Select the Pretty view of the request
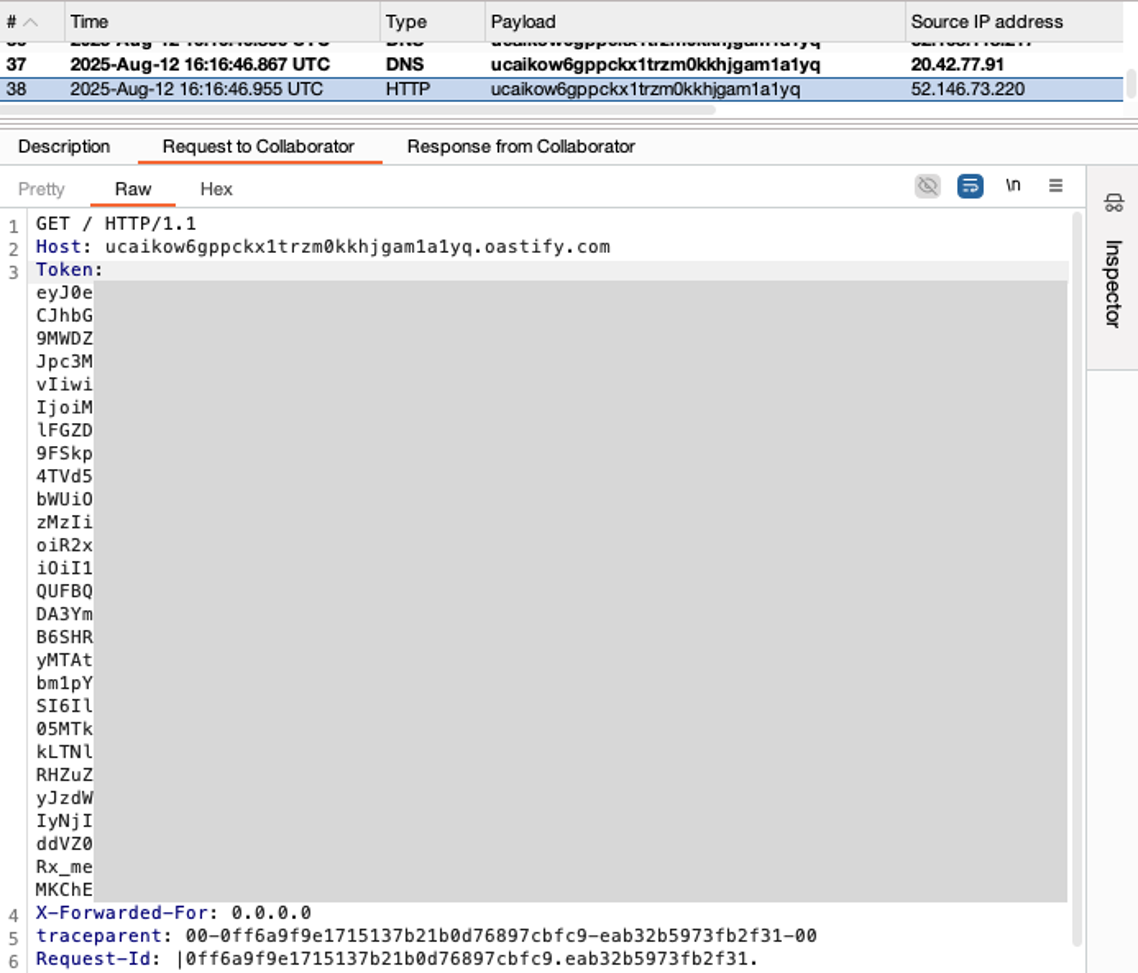This screenshot has height=973, width=1138. (x=41, y=189)
